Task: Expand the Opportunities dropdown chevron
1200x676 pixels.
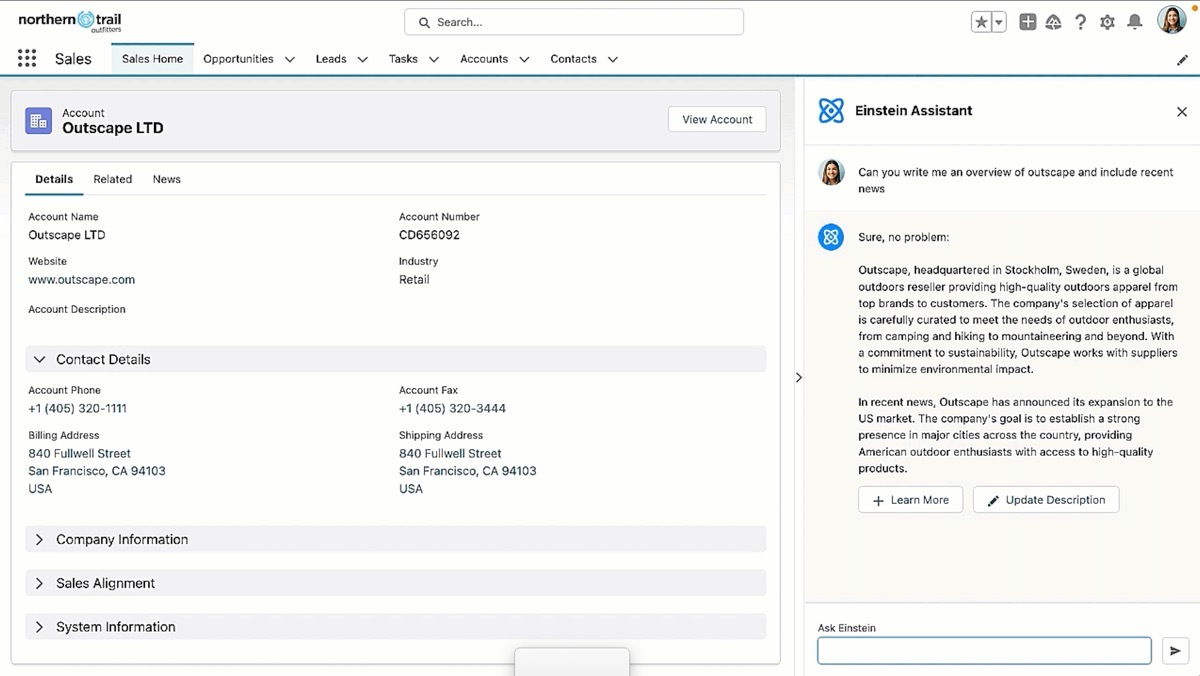Action: click(x=290, y=60)
